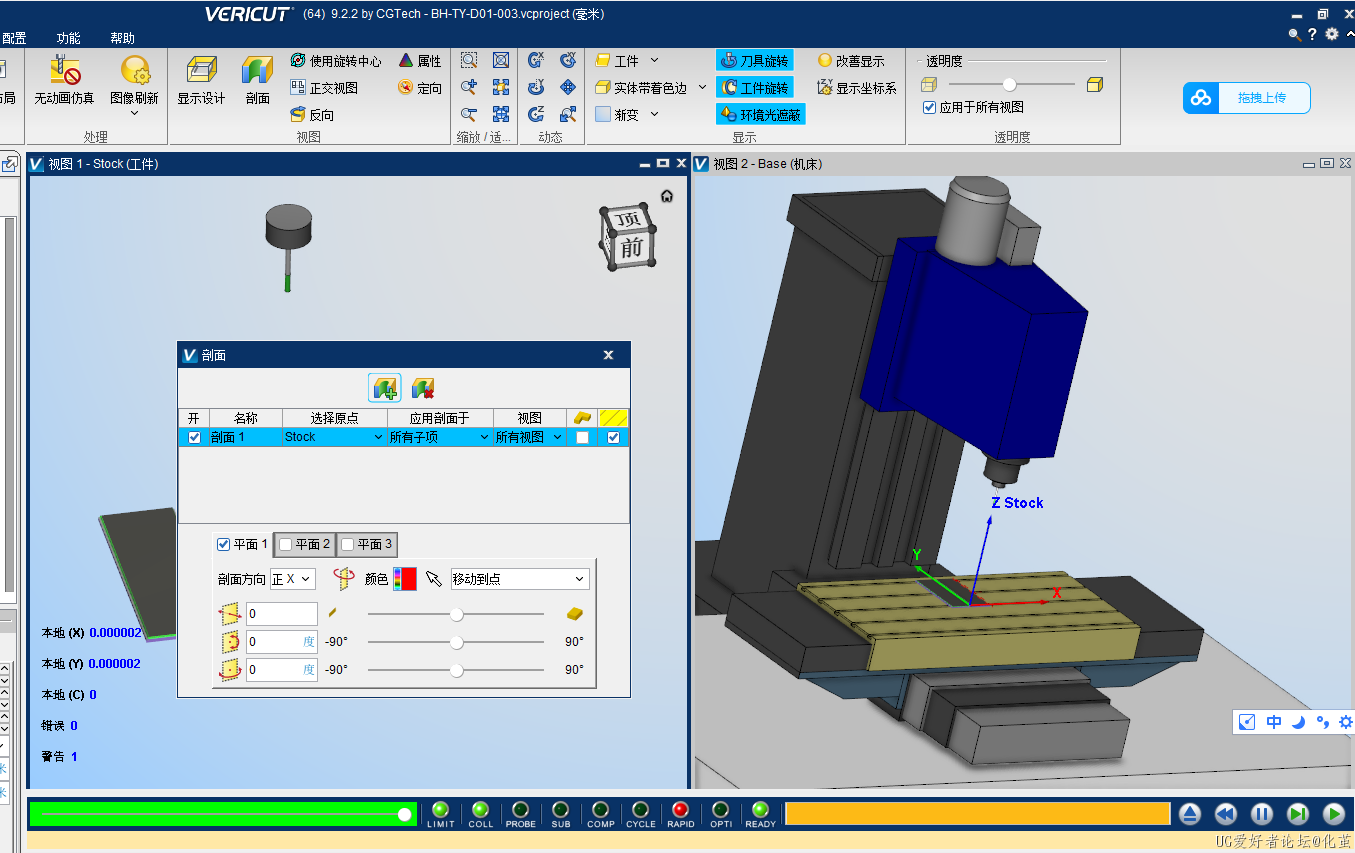
Task: Click 显示坐标系 show coordinate systems
Action: 857,88
